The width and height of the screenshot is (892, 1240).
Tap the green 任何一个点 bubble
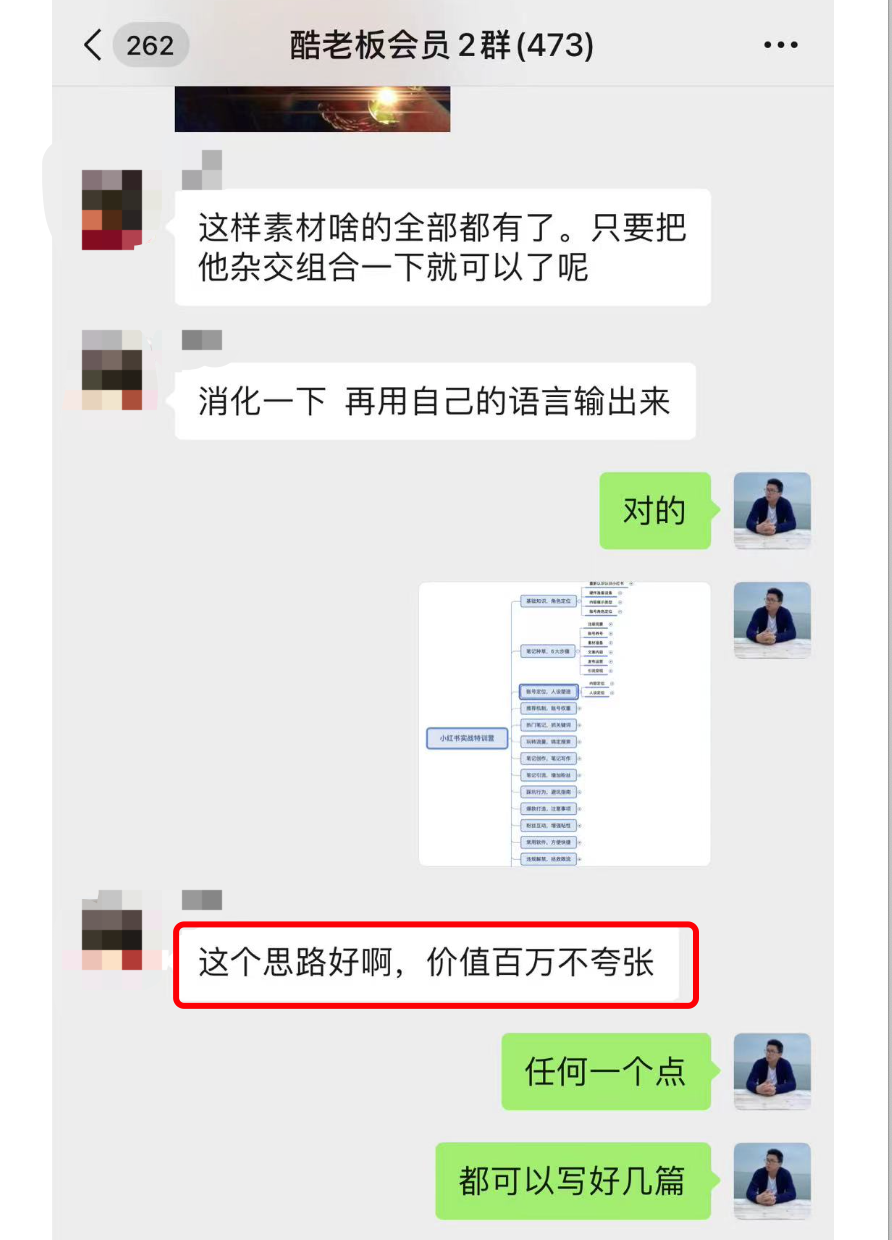606,1071
